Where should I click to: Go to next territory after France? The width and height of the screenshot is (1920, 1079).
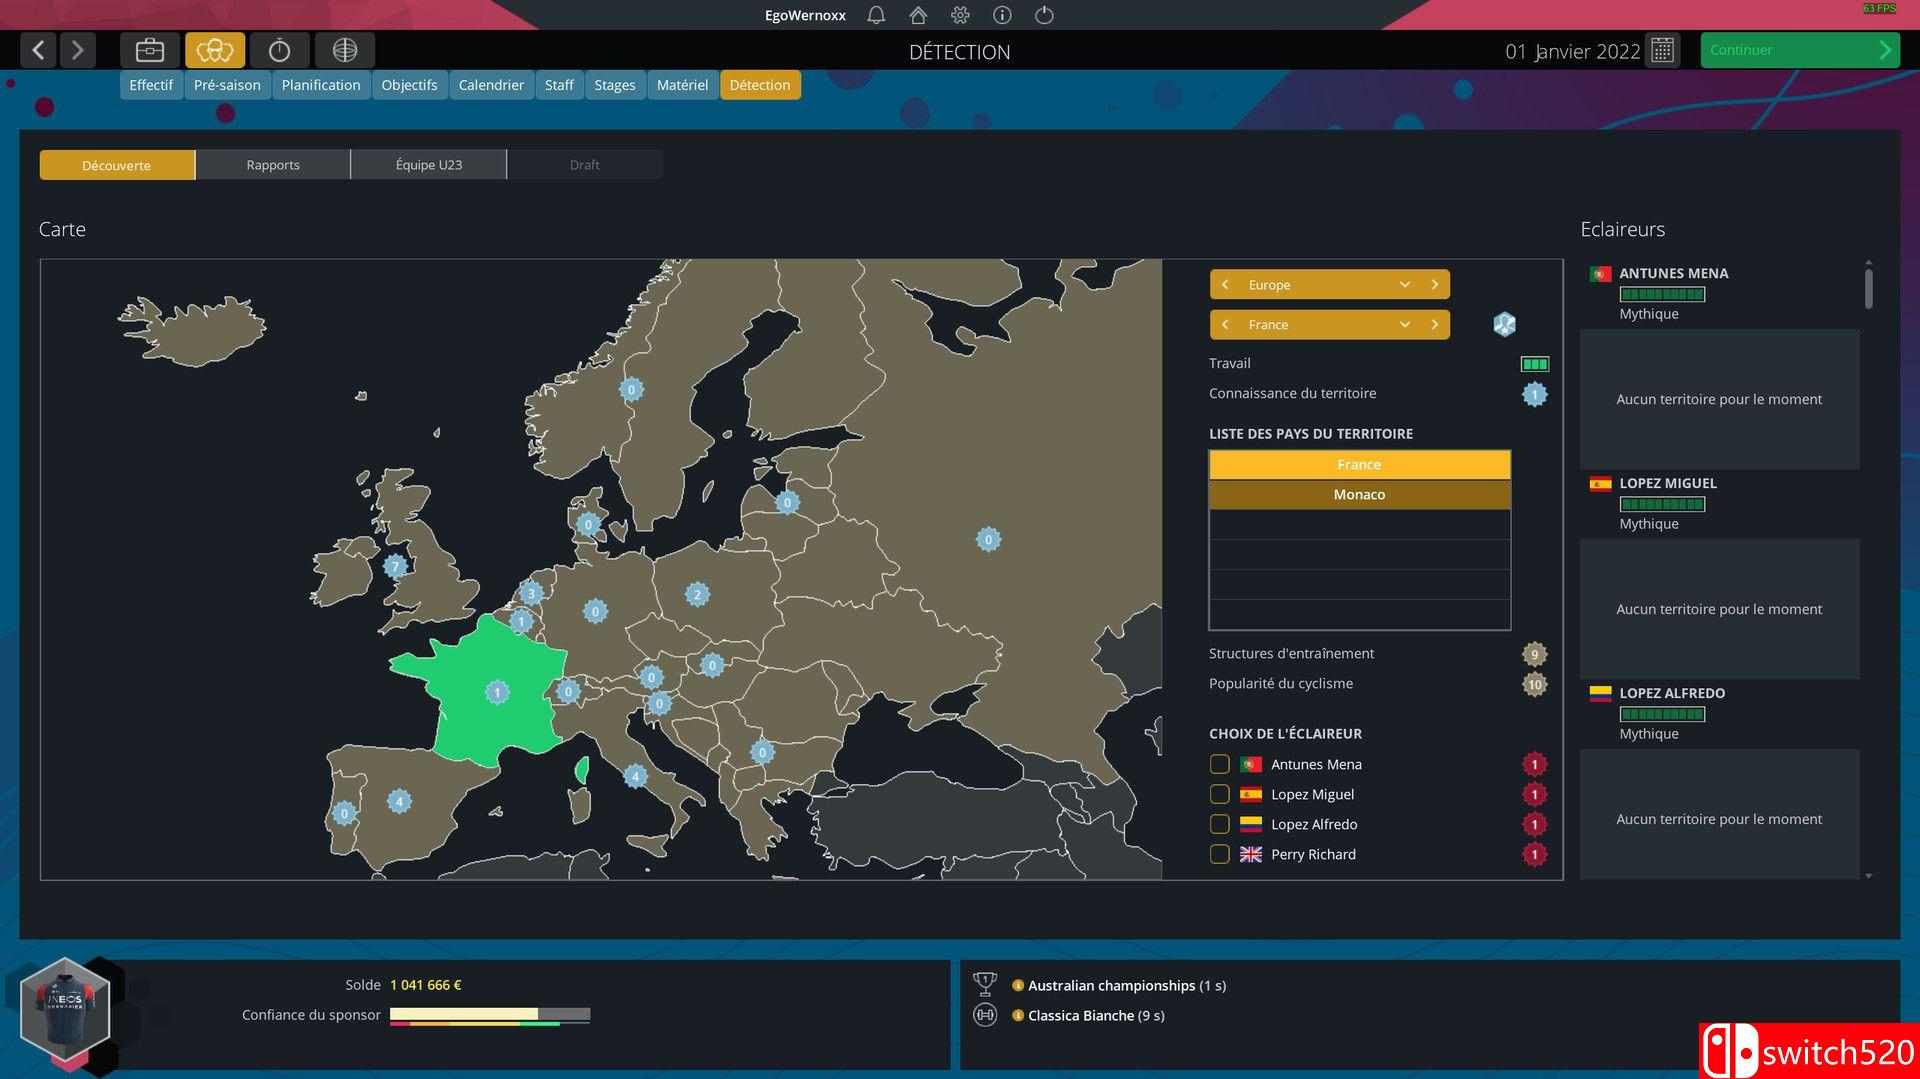pos(1435,325)
